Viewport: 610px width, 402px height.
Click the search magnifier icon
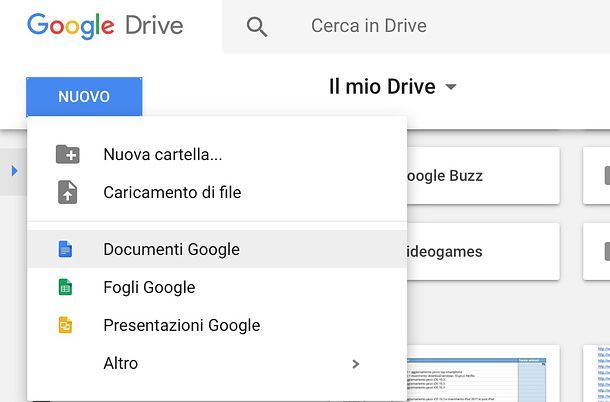257,26
